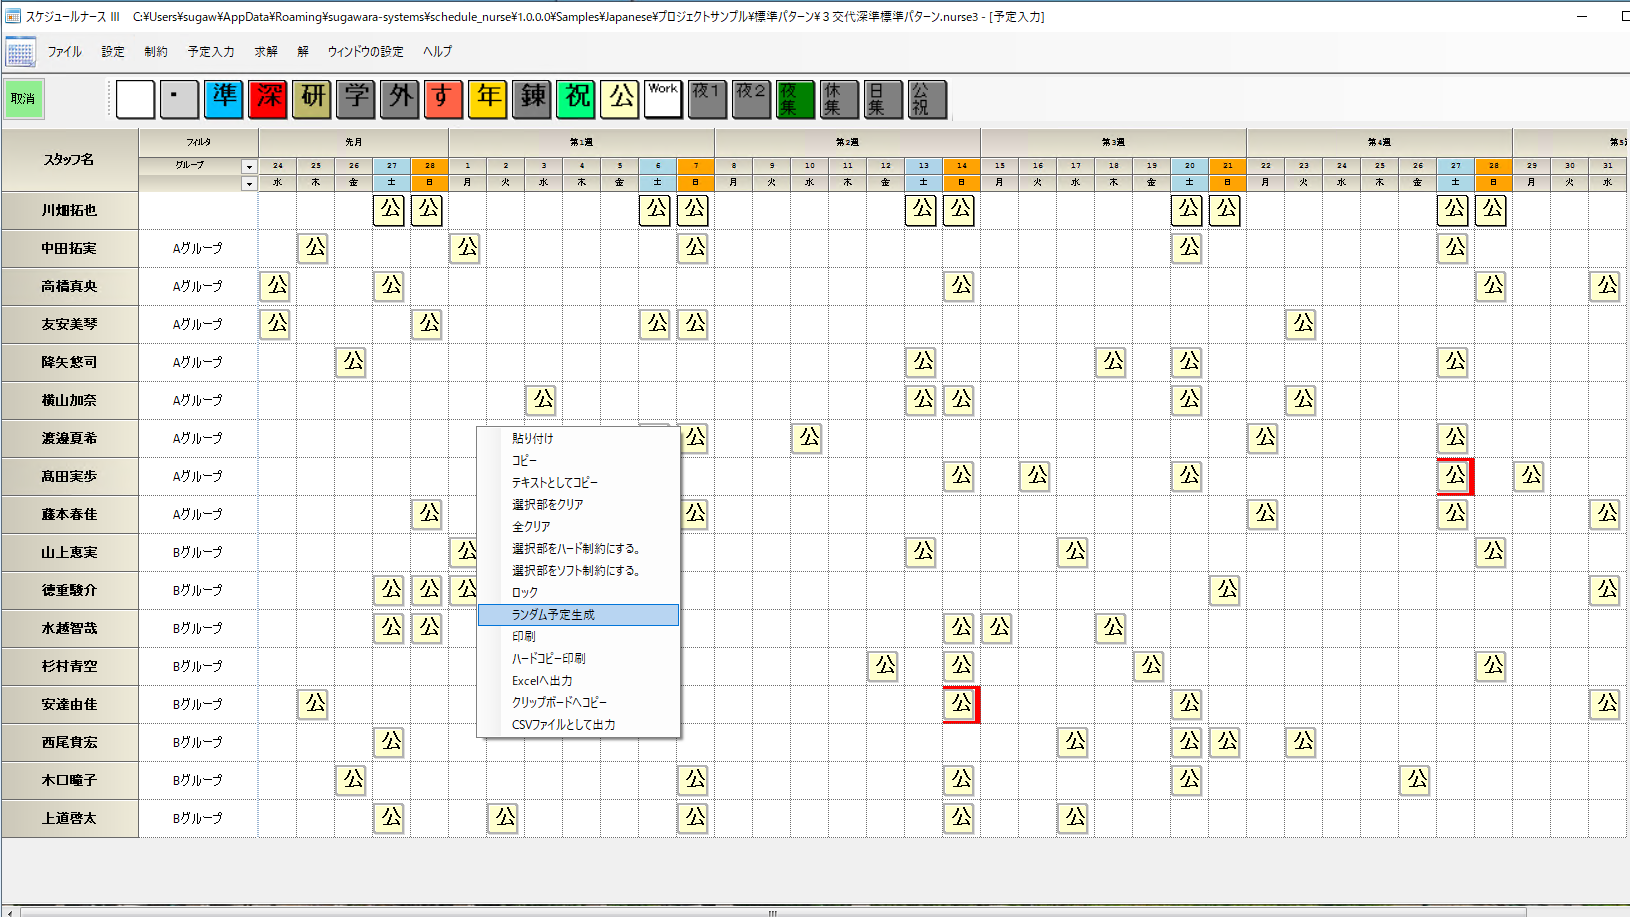Viewport: 1630px width, 917px height.
Task: Select staff row header 中田拓実
Action: point(70,249)
